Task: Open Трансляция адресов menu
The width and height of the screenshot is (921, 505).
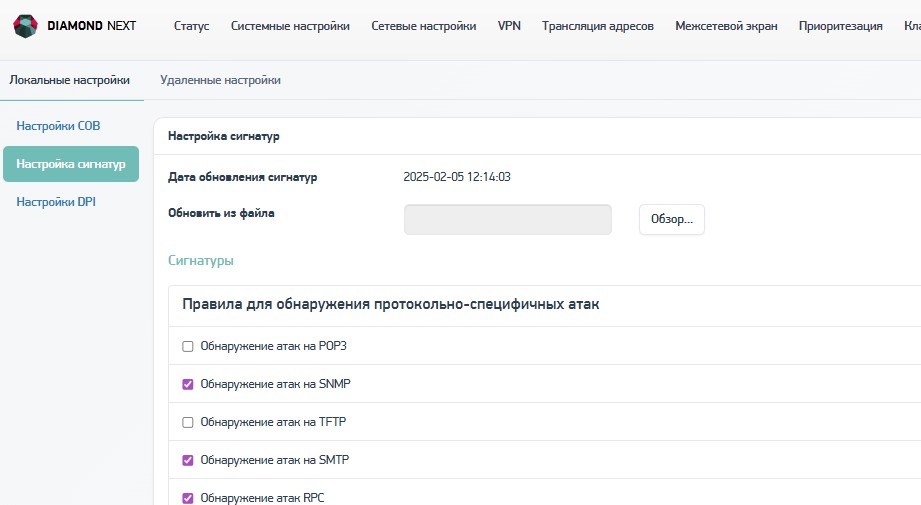Action: pyautogui.click(x=597, y=26)
